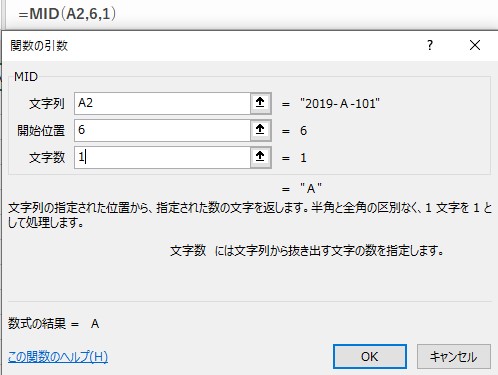Click the MID group label
This screenshot has height=375, width=498.
(x=26, y=77)
